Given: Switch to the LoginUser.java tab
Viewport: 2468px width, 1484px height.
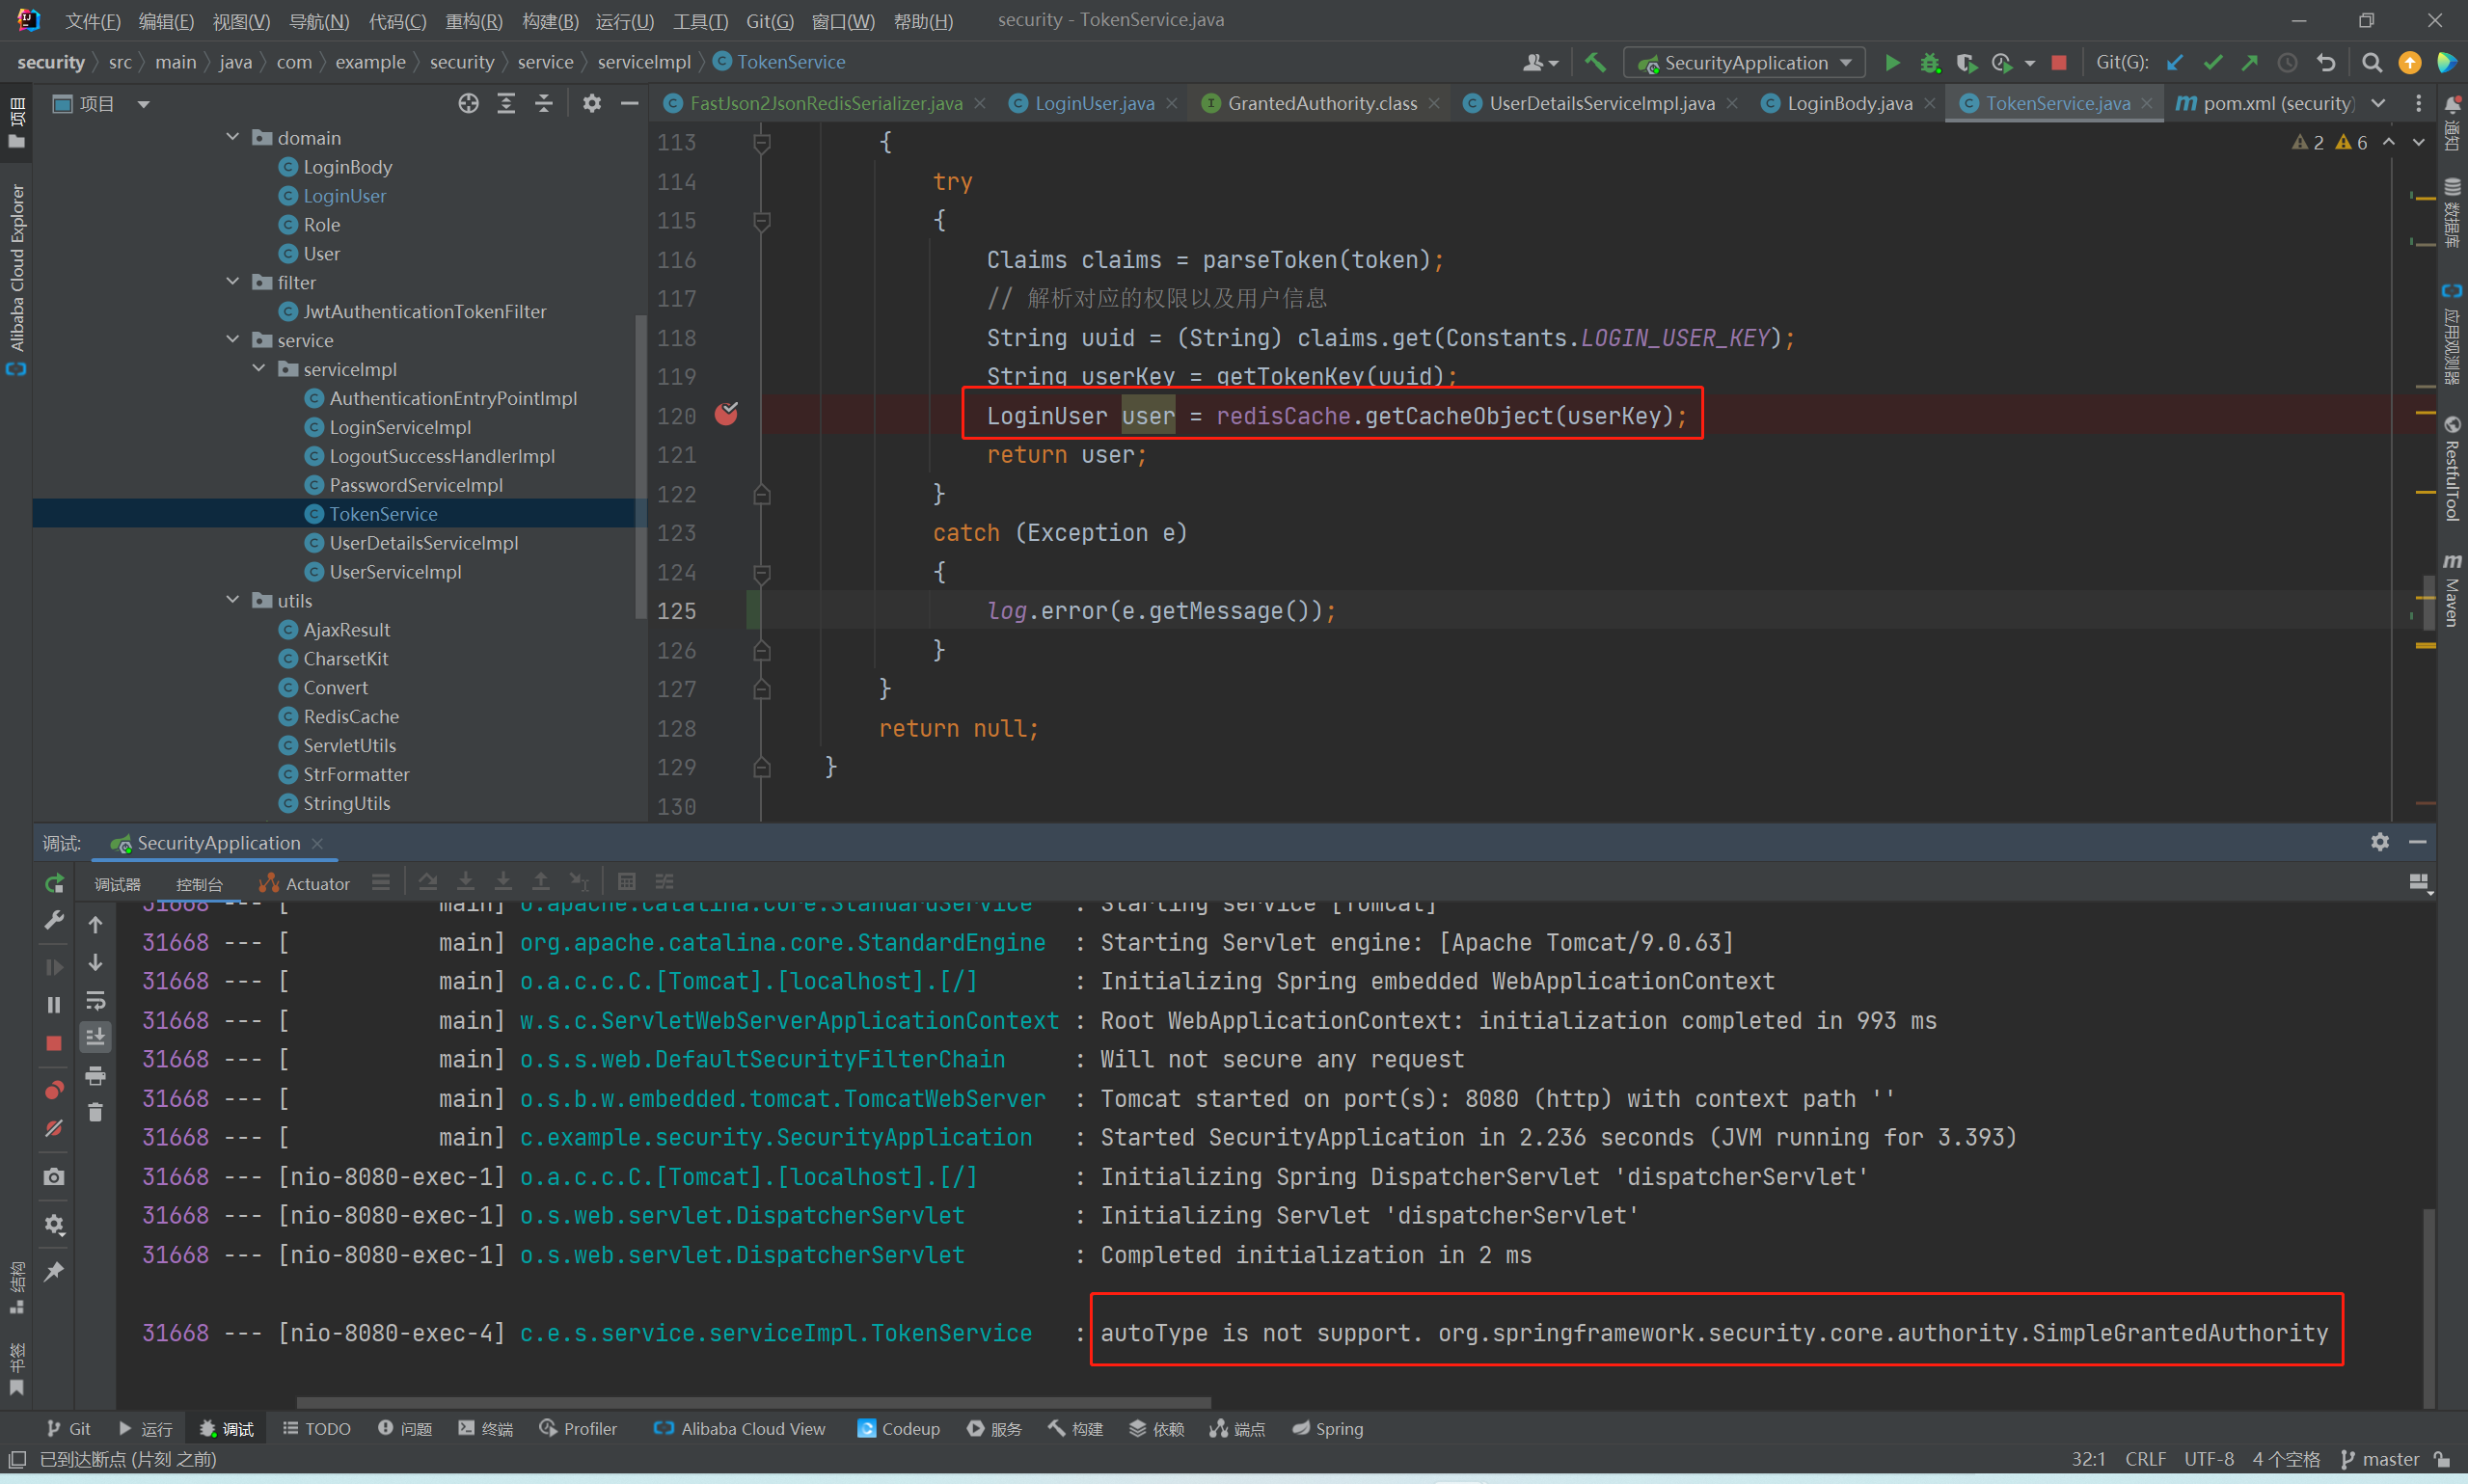Looking at the screenshot, I should click(x=1094, y=103).
